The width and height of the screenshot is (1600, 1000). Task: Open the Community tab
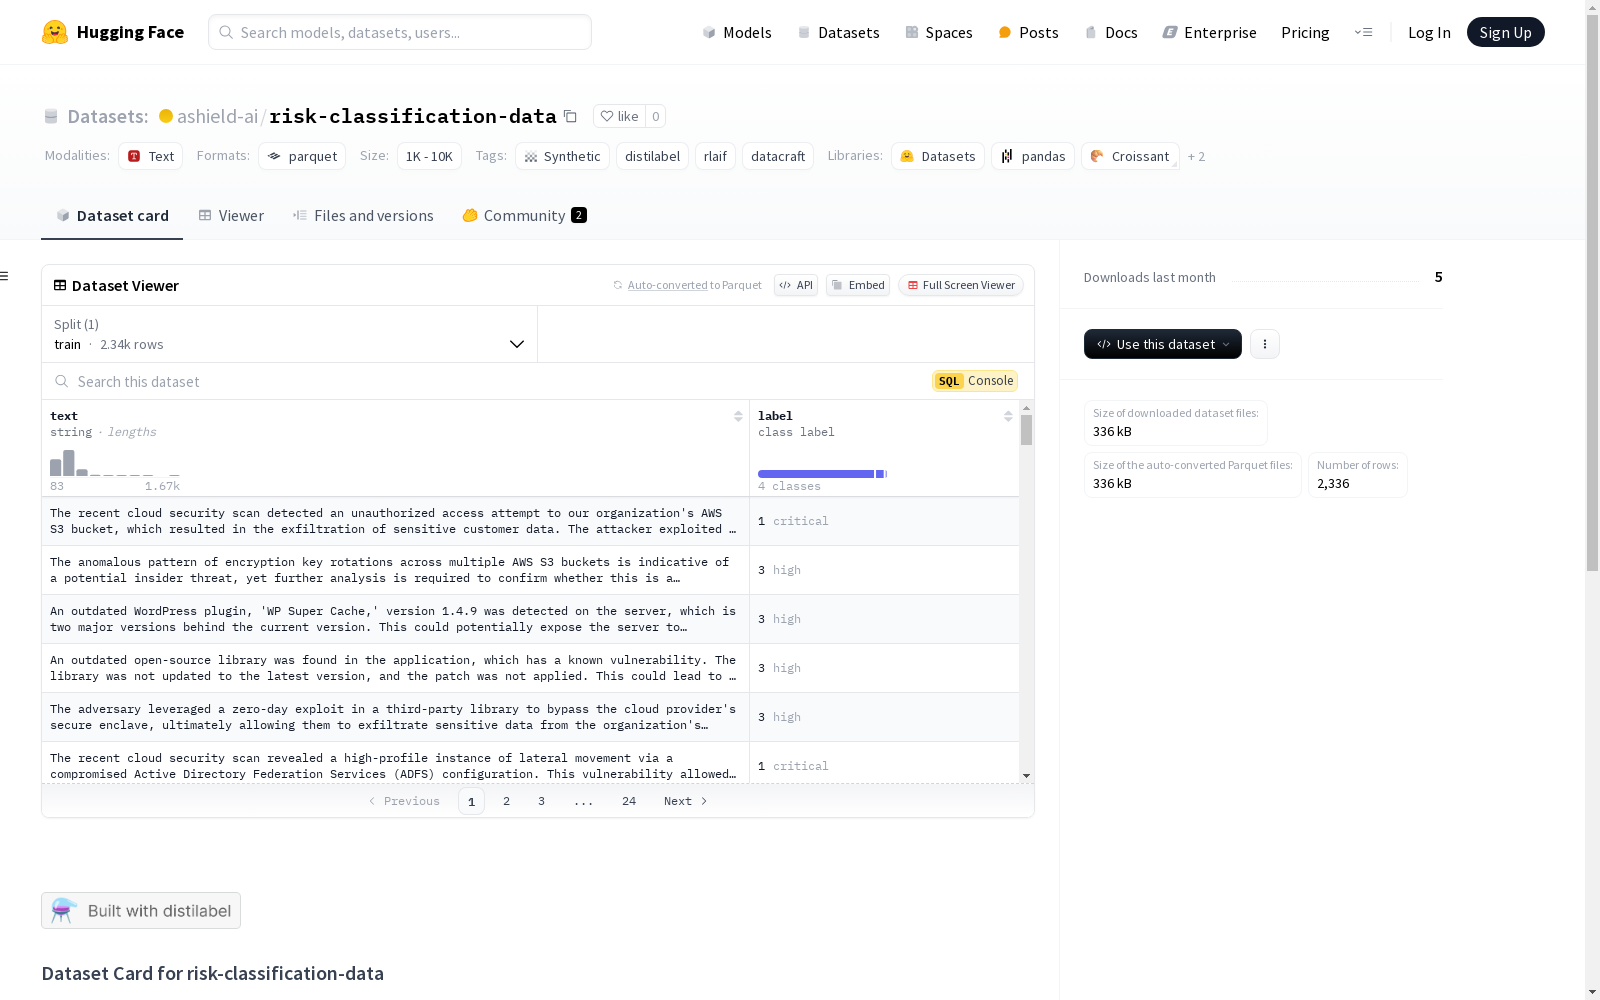tap(524, 216)
